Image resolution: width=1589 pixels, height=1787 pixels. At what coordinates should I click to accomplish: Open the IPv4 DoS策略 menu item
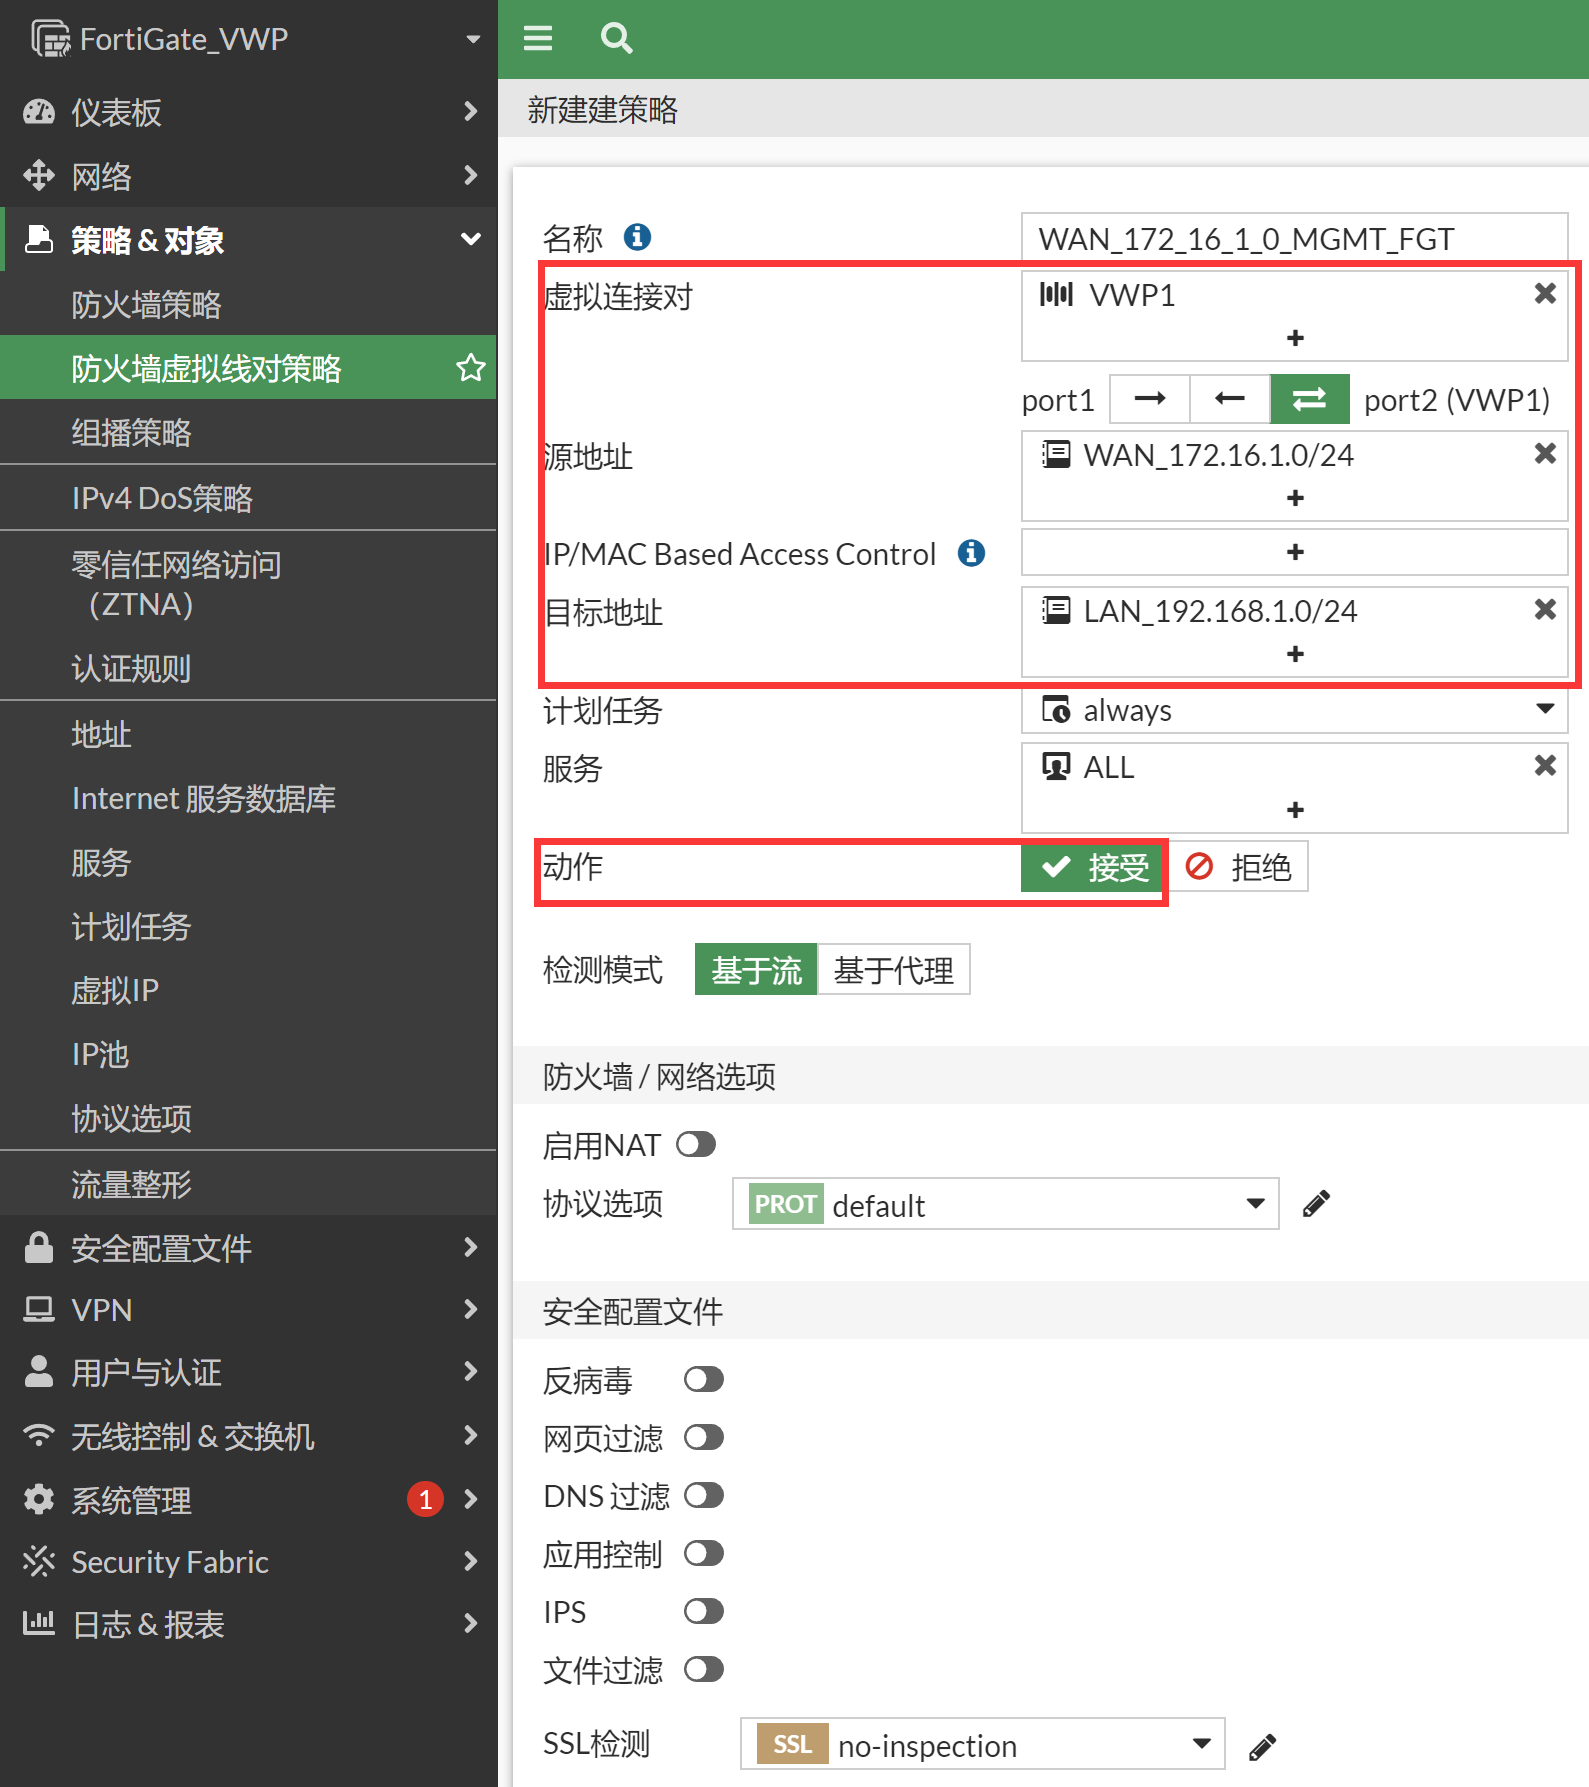coord(162,498)
